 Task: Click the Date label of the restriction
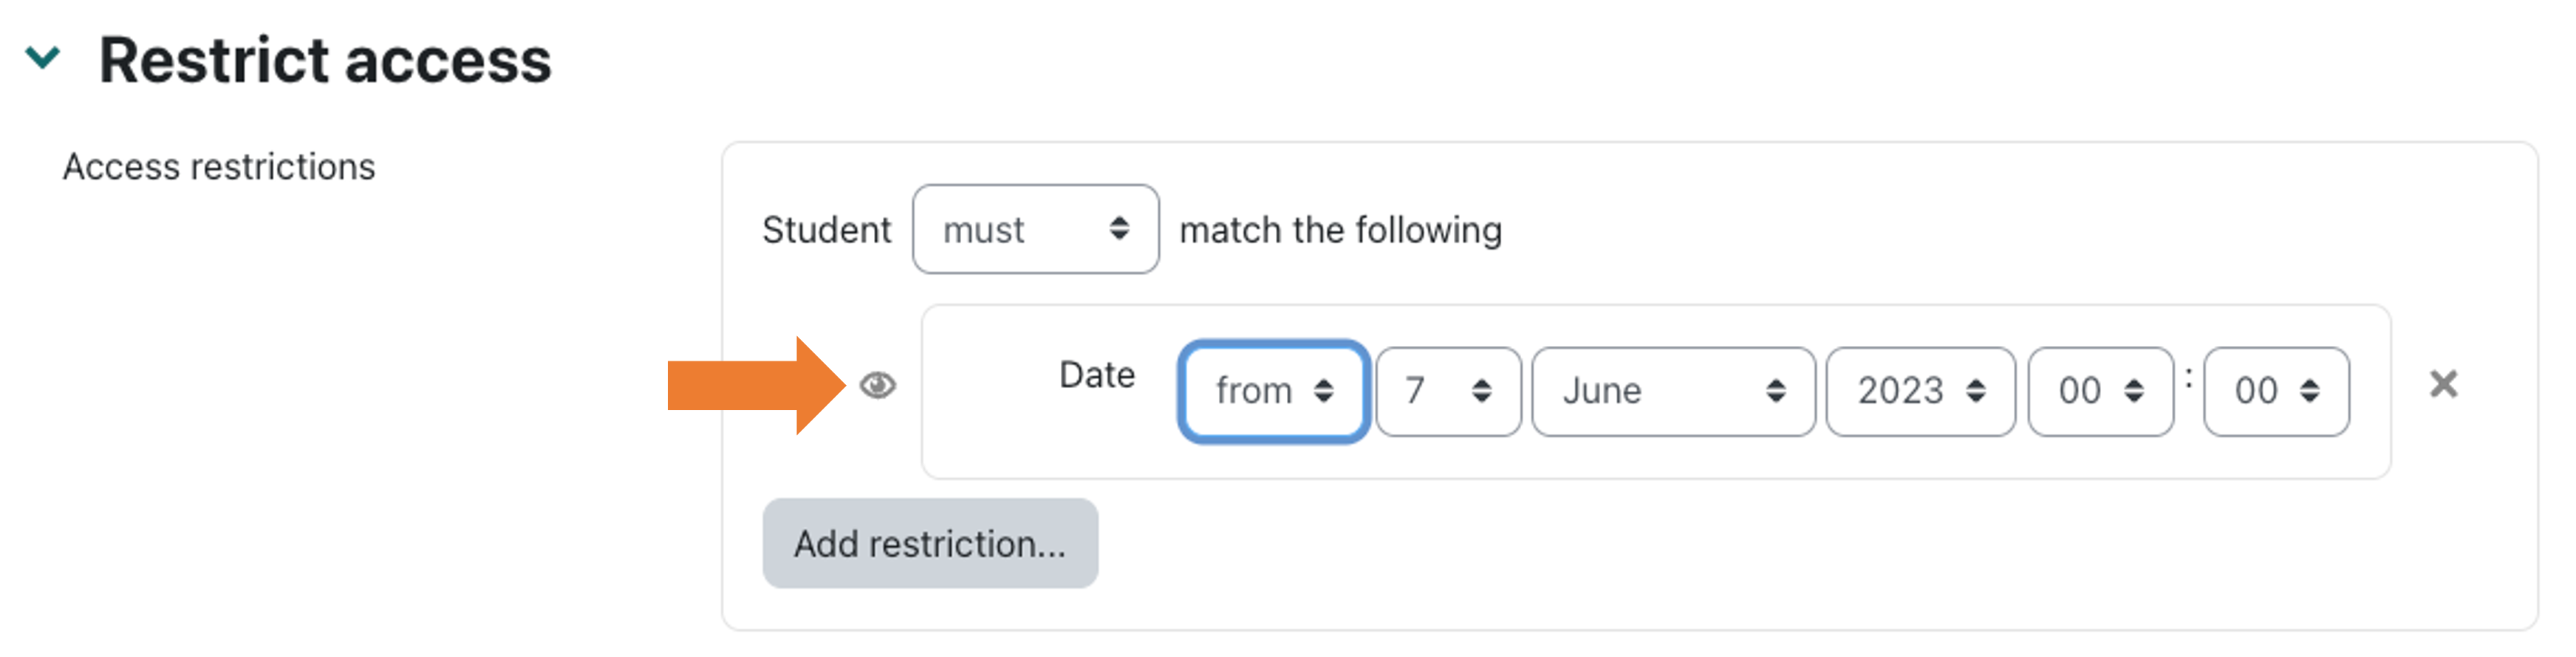(1096, 375)
